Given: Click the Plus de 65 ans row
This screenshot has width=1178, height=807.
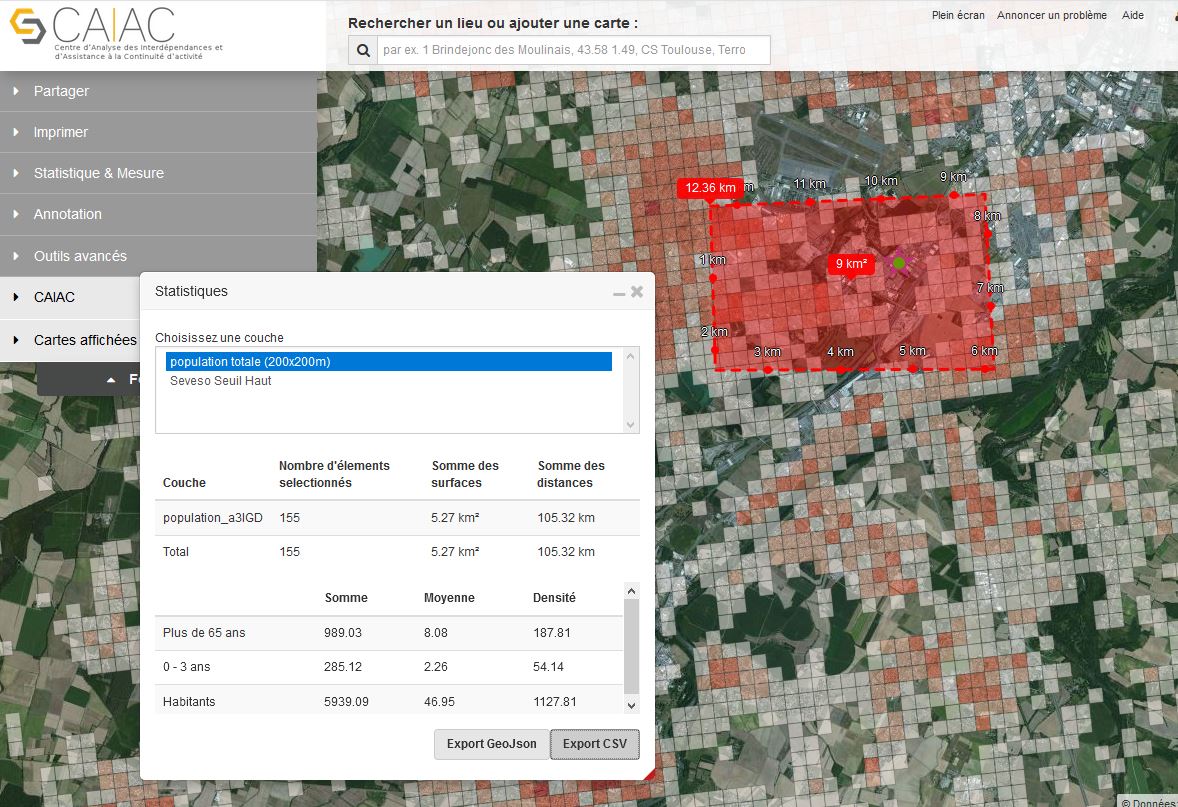Looking at the screenshot, I should 388,633.
